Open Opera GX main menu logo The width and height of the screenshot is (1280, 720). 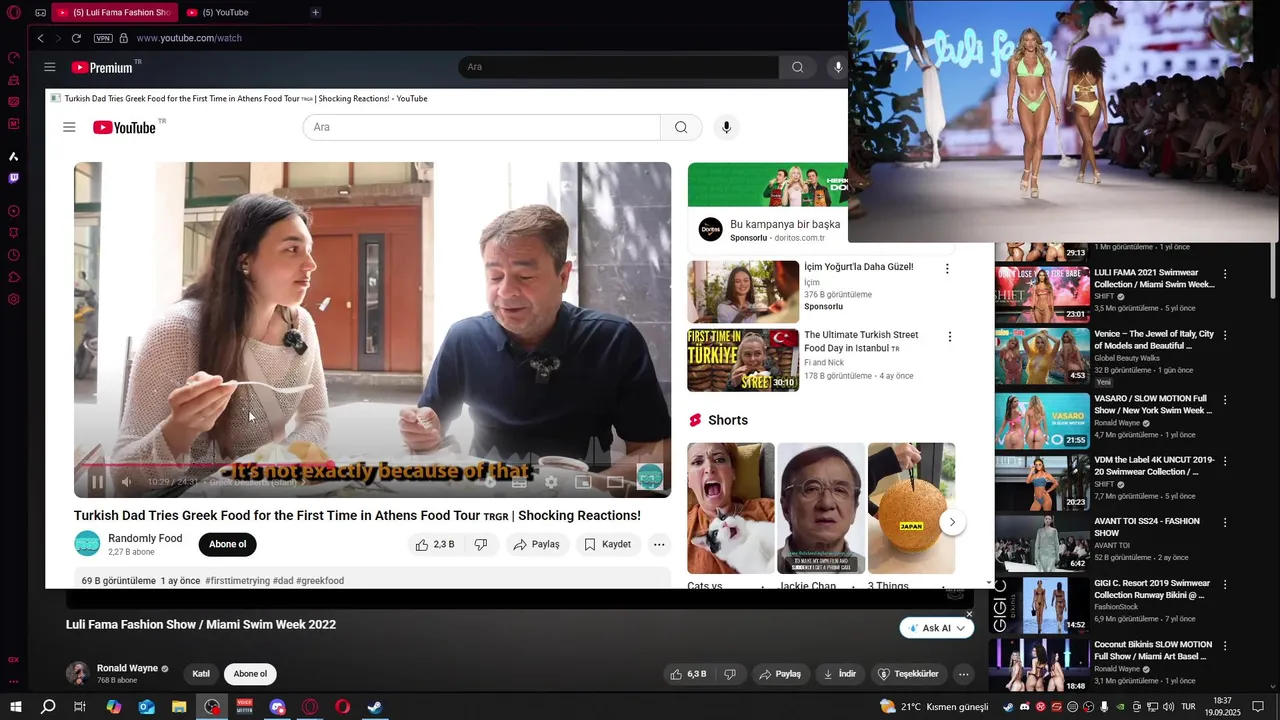[x=14, y=12]
